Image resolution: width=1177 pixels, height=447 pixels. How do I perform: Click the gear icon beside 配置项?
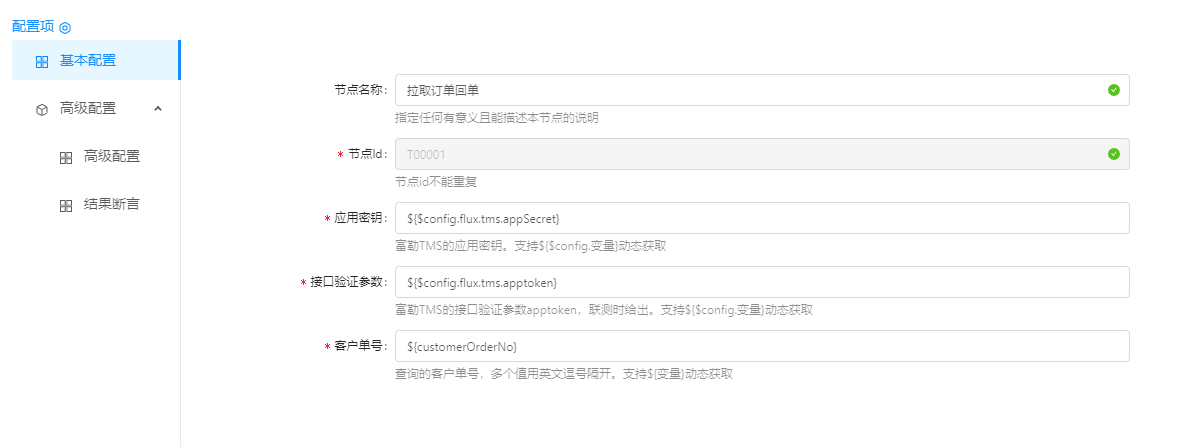pyautogui.click(x=65, y=28)
